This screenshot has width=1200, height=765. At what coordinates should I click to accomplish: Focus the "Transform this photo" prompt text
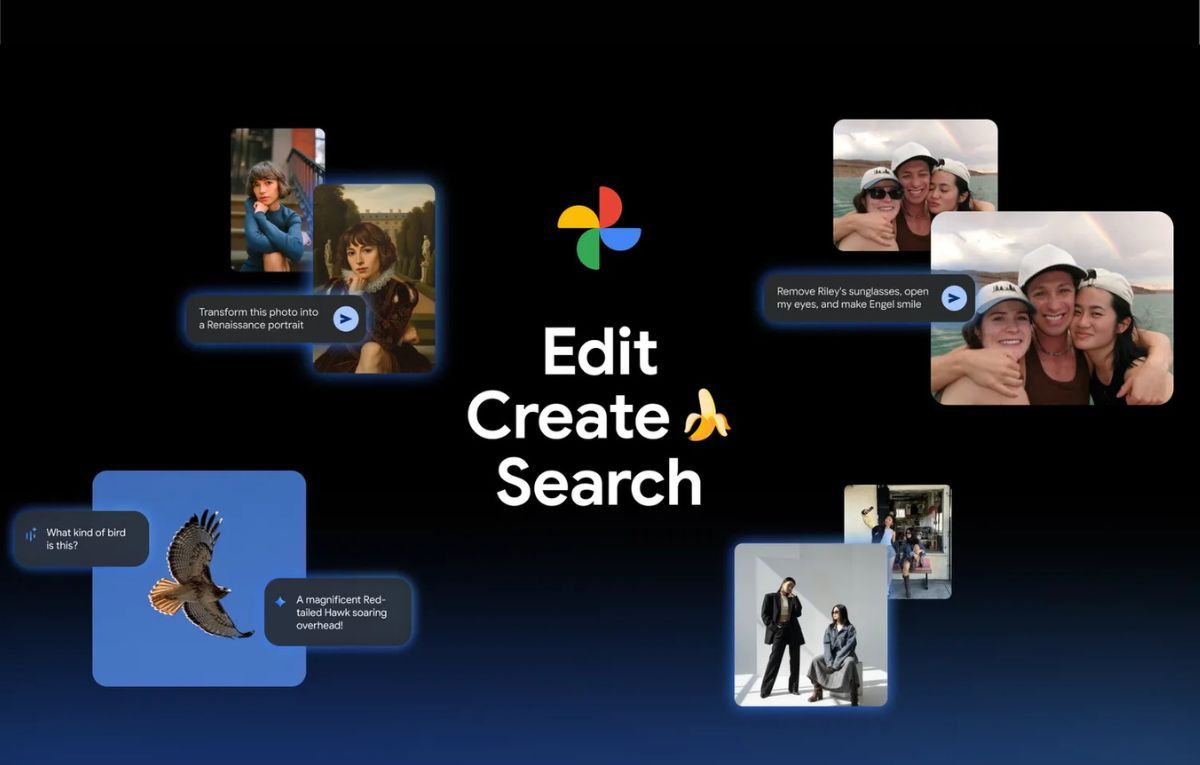pyautogui.click(x=258, y=318)
